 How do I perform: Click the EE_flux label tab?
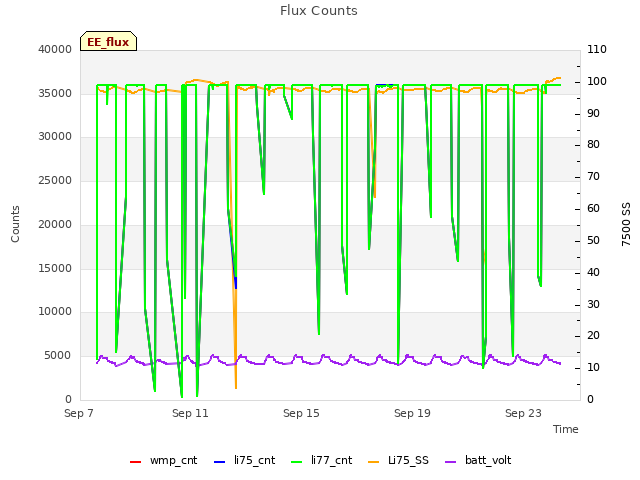pos(108,41)
